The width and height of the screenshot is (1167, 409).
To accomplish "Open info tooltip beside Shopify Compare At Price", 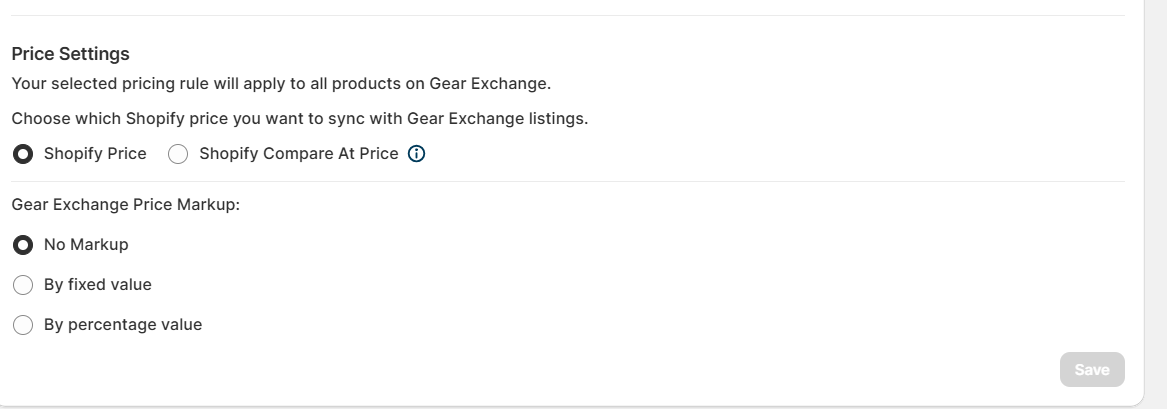I will [417, 154].
